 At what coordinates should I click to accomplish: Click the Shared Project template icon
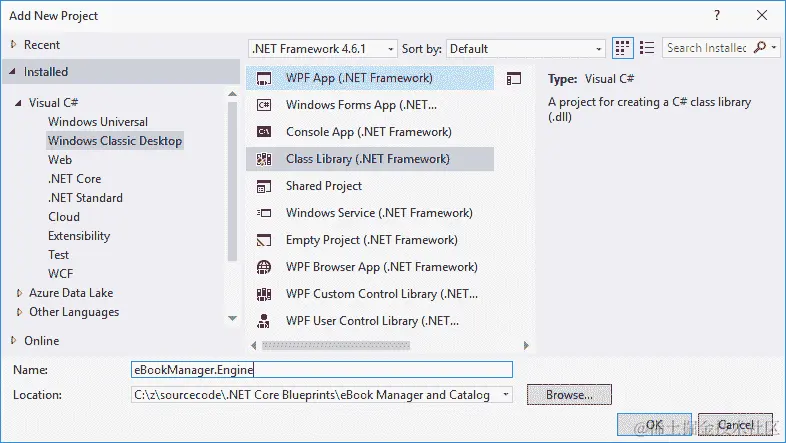(264, 186)
